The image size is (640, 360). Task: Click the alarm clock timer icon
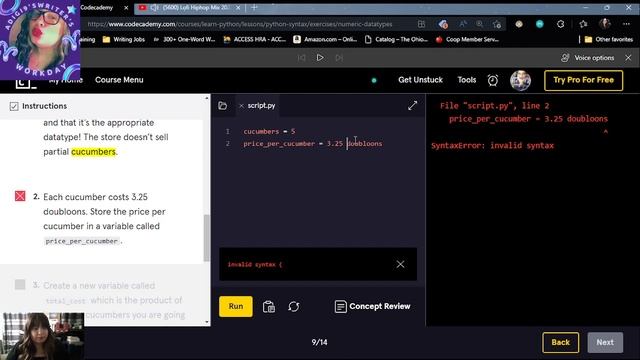(x=493, y=80)
